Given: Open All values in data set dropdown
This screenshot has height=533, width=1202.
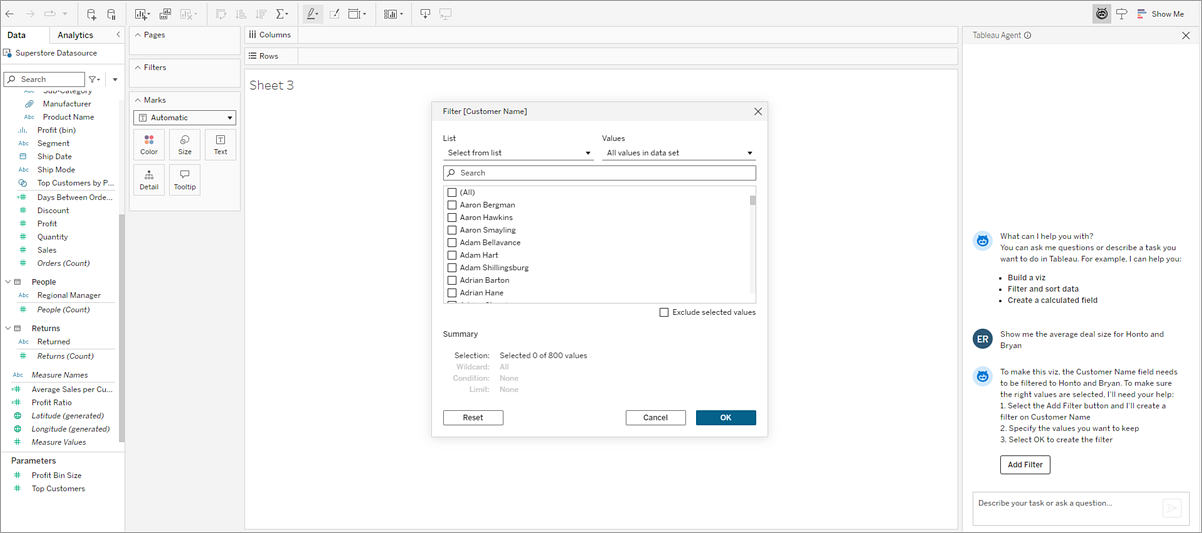Looking at the screenshot, I should click(x=679, y=153).
